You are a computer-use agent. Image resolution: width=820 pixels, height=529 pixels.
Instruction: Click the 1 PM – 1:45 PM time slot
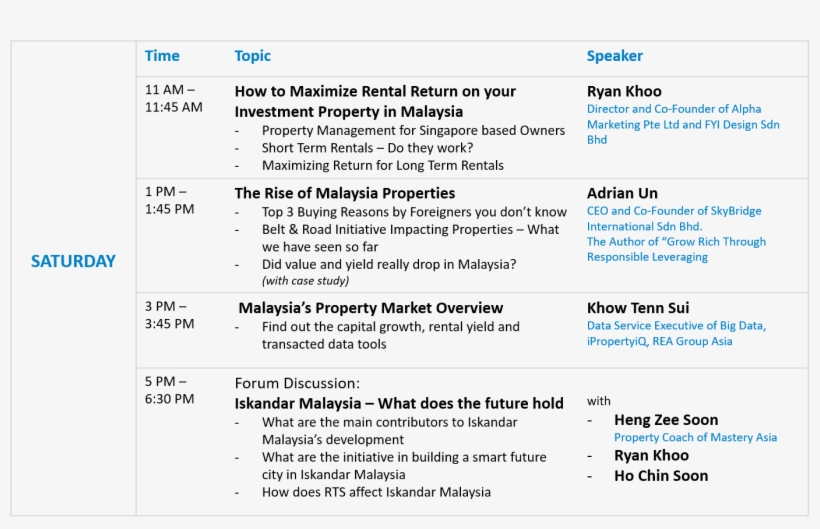point(170,201)
